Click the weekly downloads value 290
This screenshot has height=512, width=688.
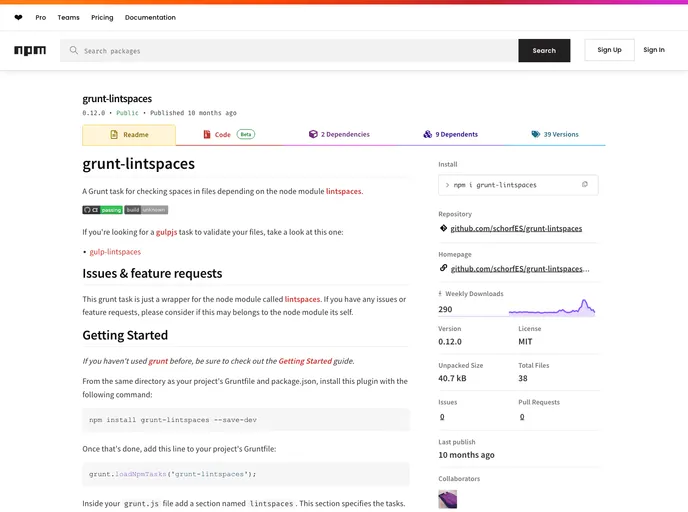(445, 309)
